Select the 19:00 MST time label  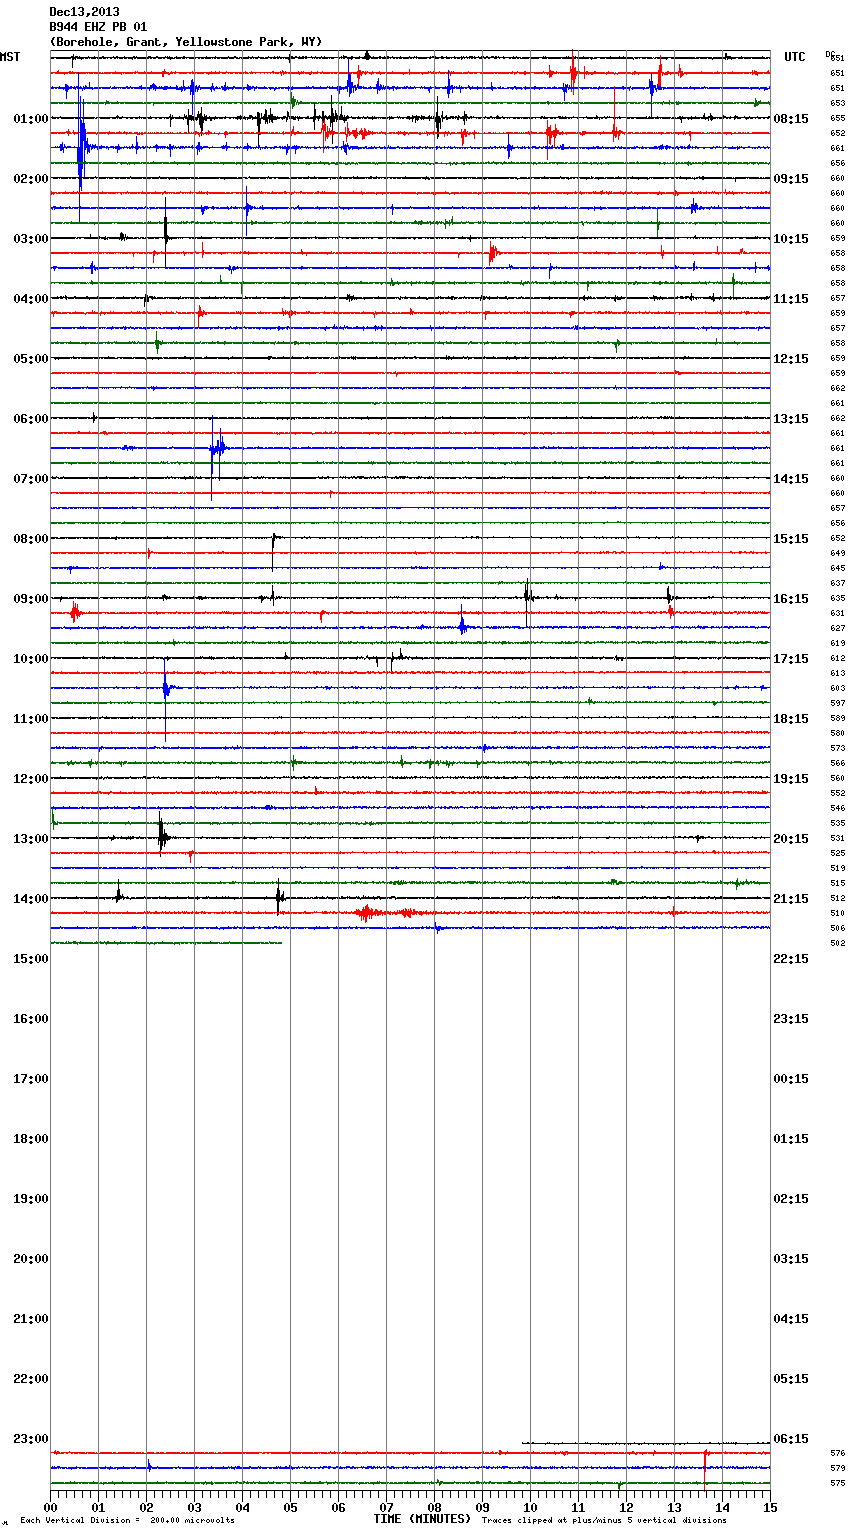pyautogui.click(x=30, y=1199)
